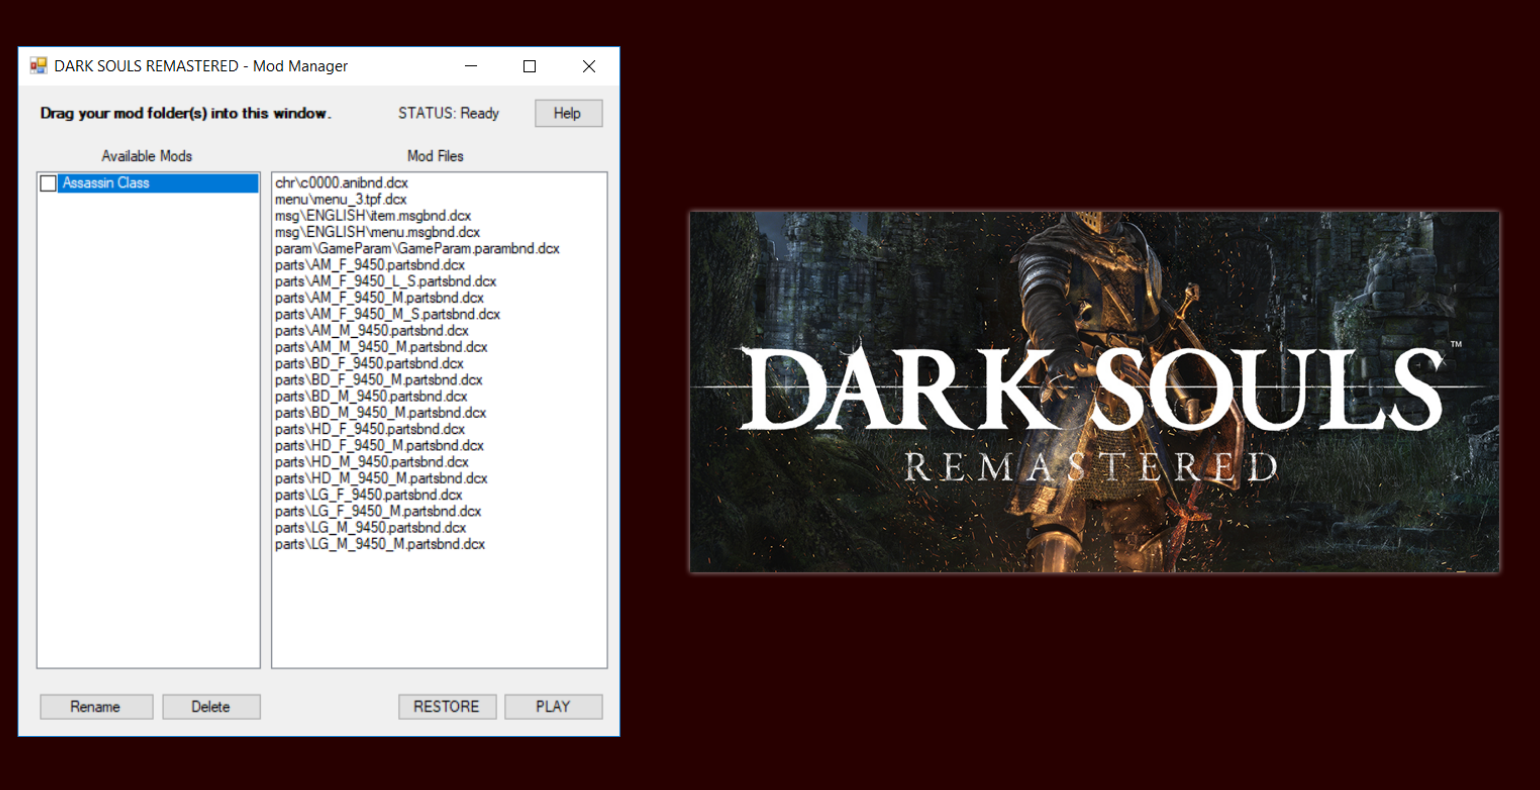Click the drag your mod folder(s) instruction
This screenshot has height=790, width=1540.
pyautogui.click(x=186, y=113)
